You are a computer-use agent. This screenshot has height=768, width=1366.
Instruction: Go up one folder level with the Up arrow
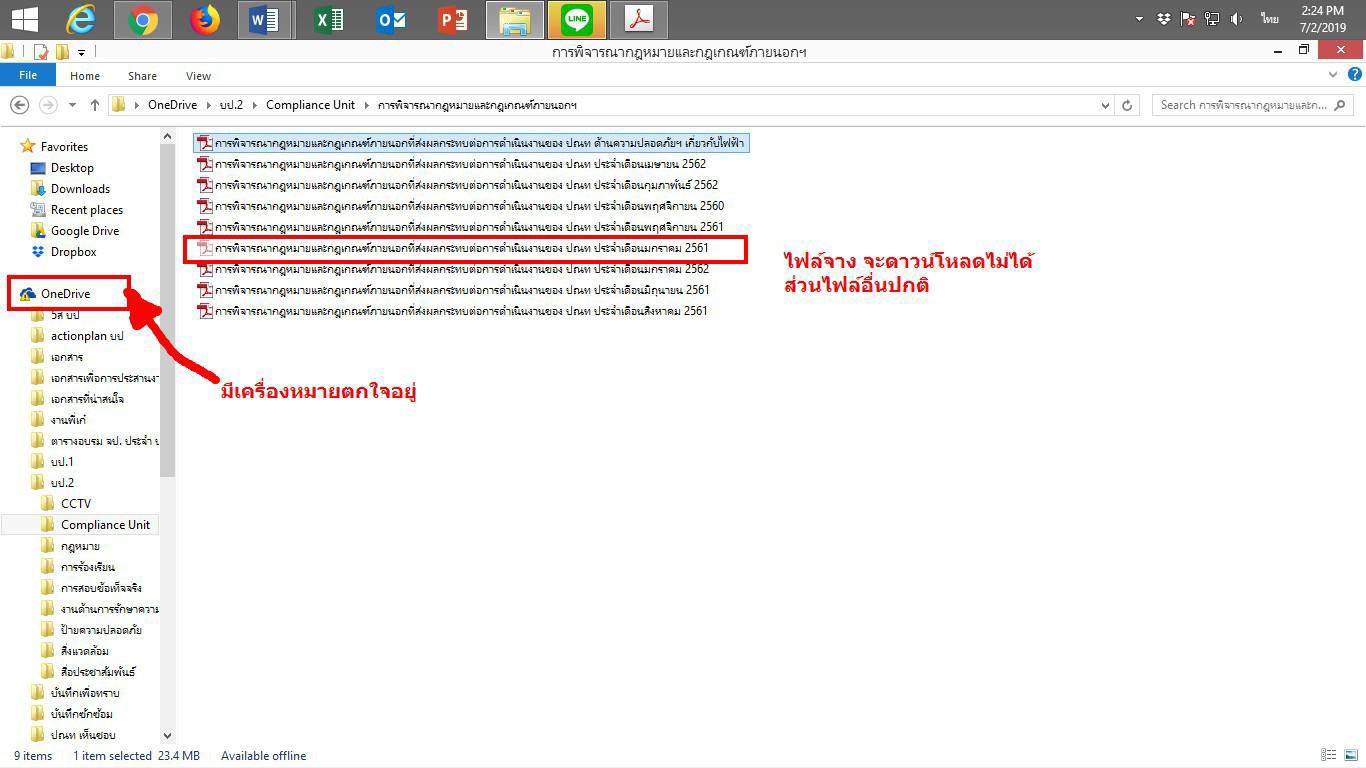(95, 105)
